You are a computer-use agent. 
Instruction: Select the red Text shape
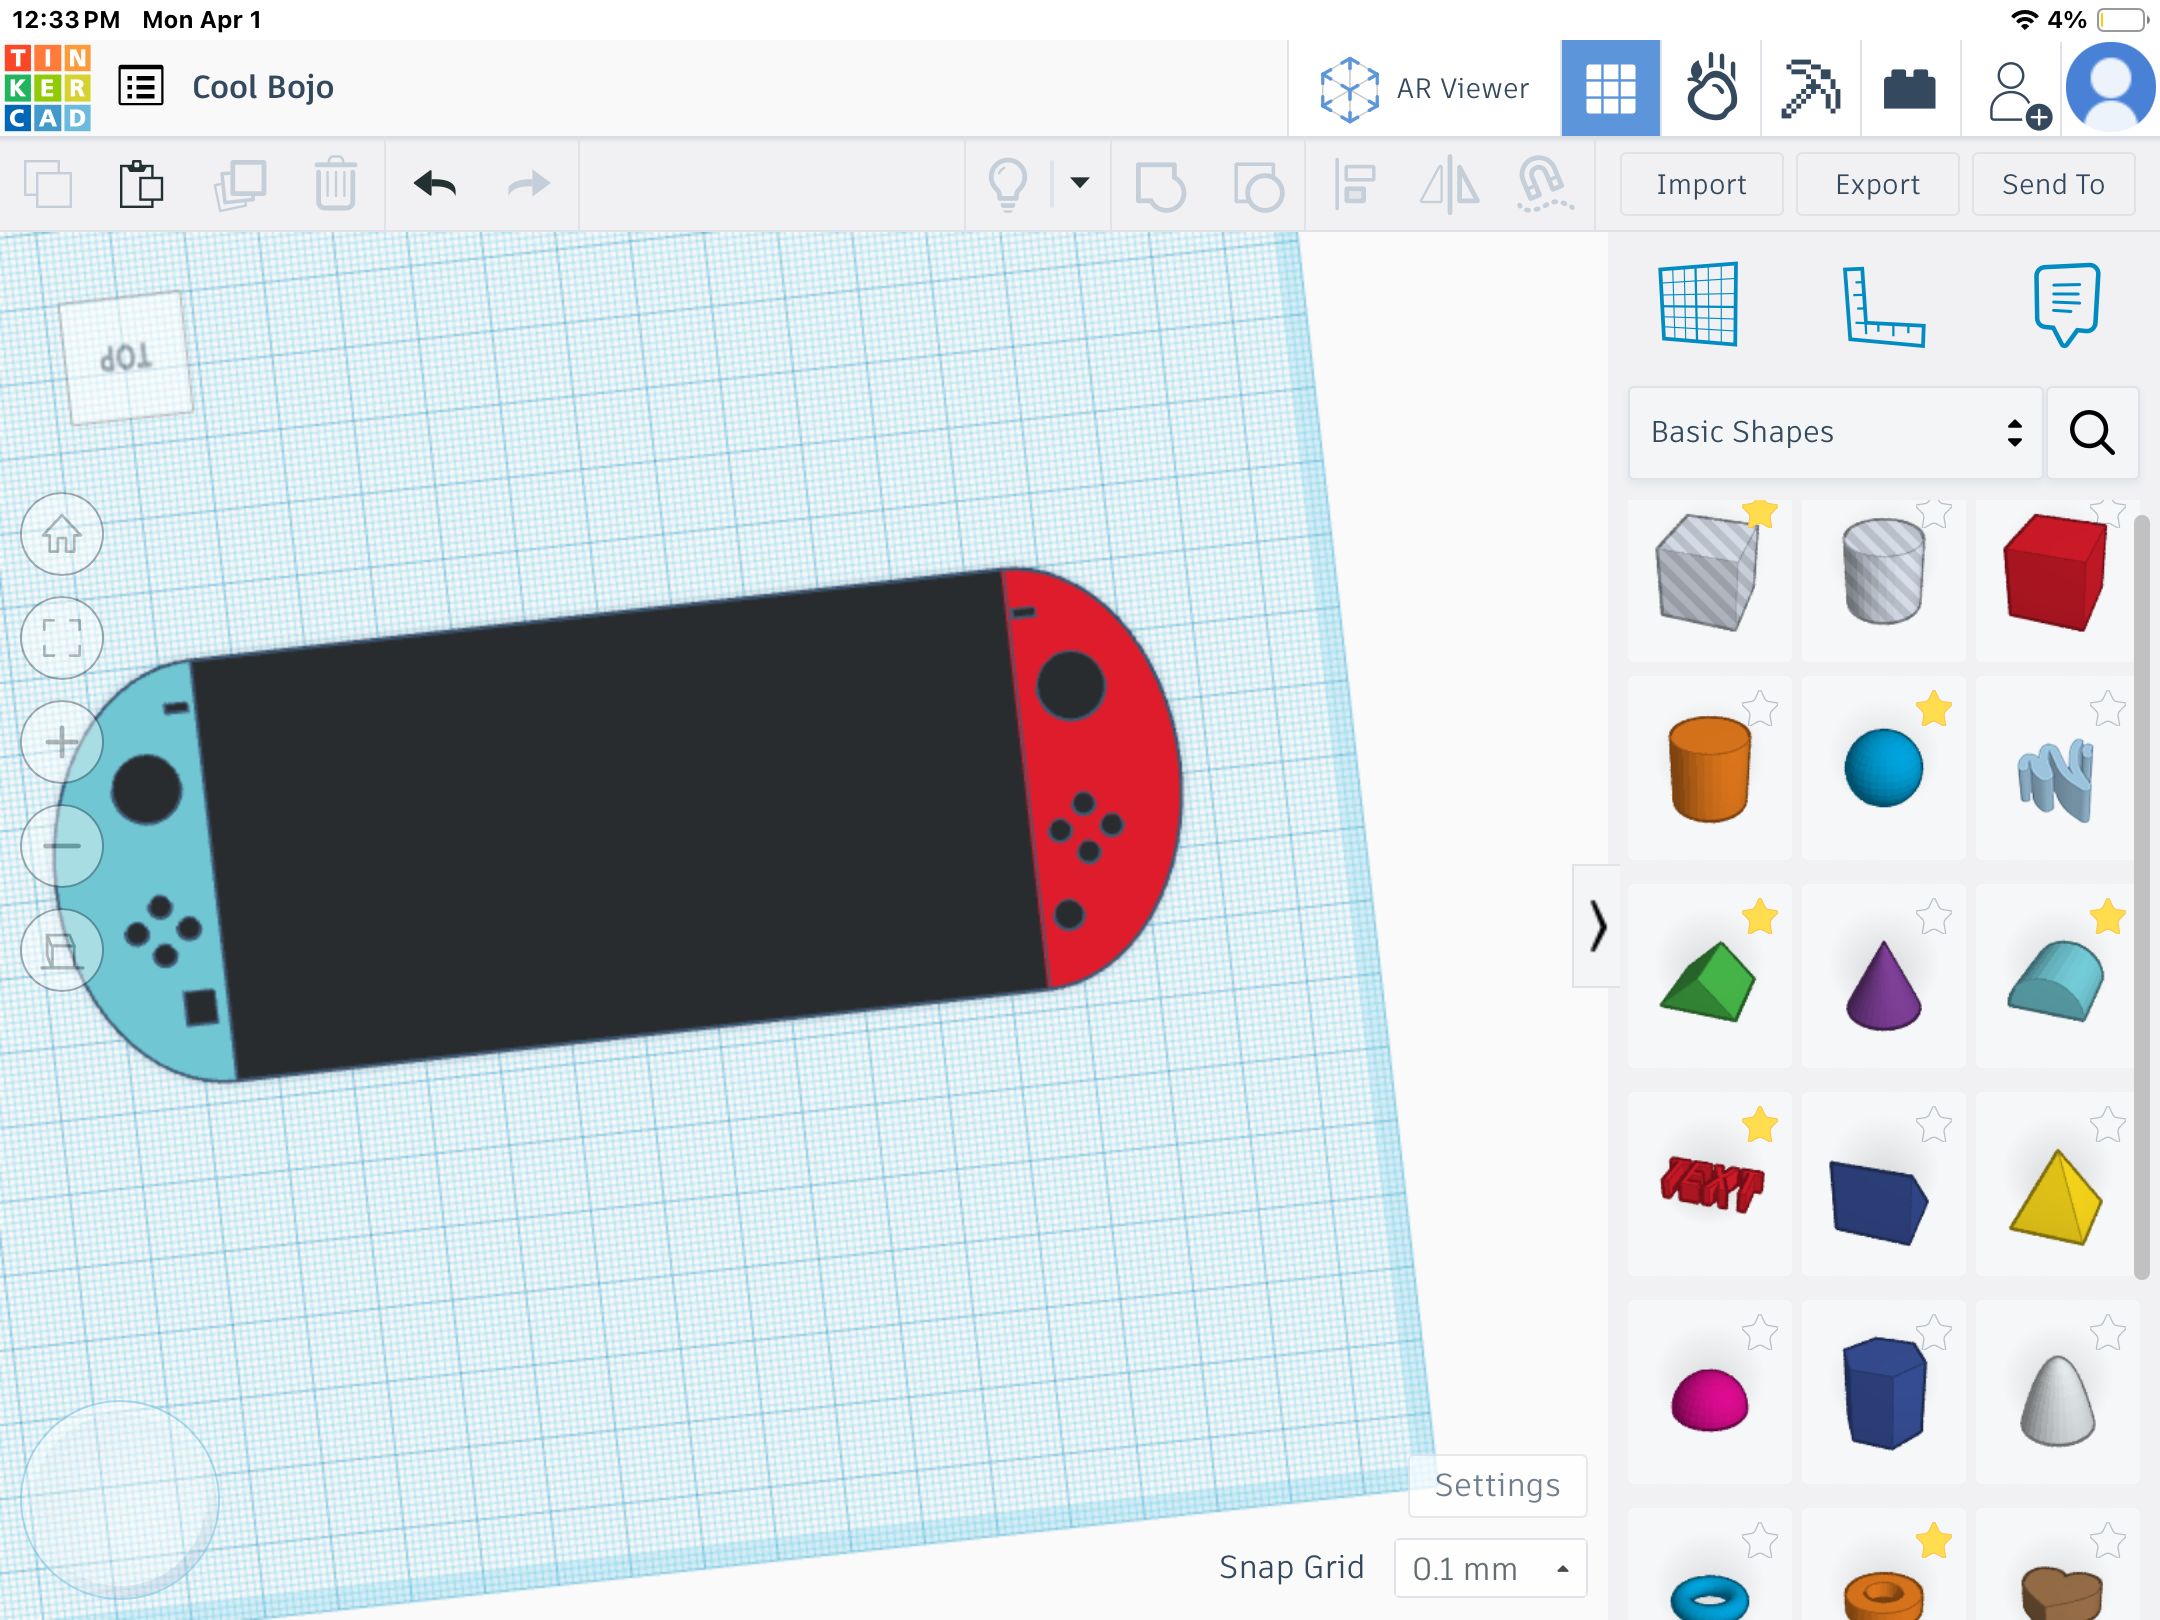tap(1711, 1184)
